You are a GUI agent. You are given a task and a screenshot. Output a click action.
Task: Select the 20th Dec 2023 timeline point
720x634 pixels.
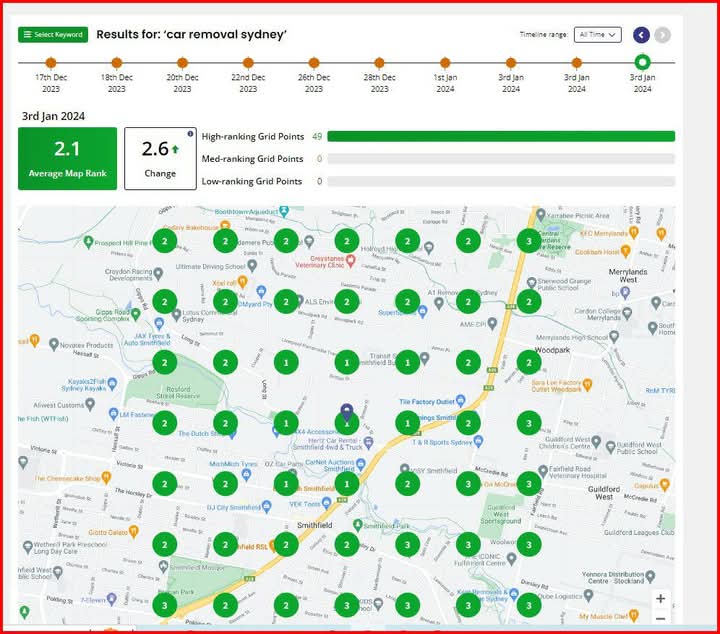point(182,63)
